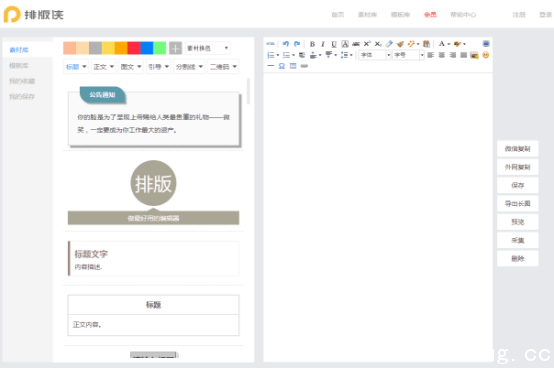This screenshot has width=554, height=369.
Task: Select the 二维码 material category tab
Action: [x=223, y=67]
